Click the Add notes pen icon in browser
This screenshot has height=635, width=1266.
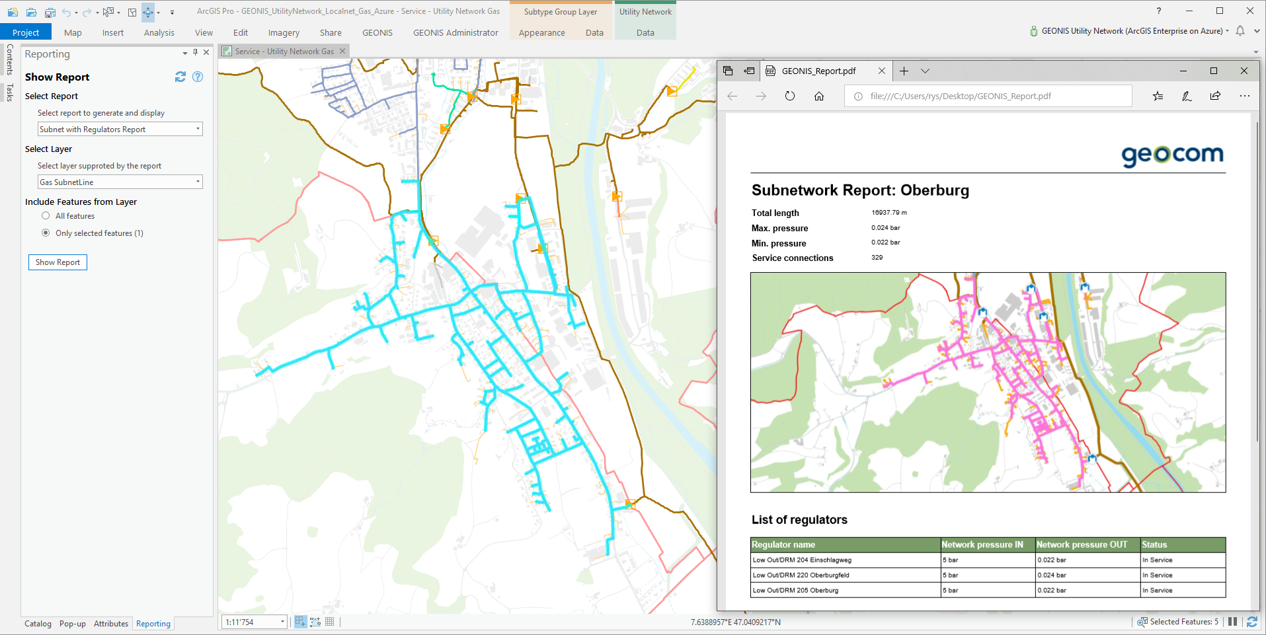point(1187,96)
